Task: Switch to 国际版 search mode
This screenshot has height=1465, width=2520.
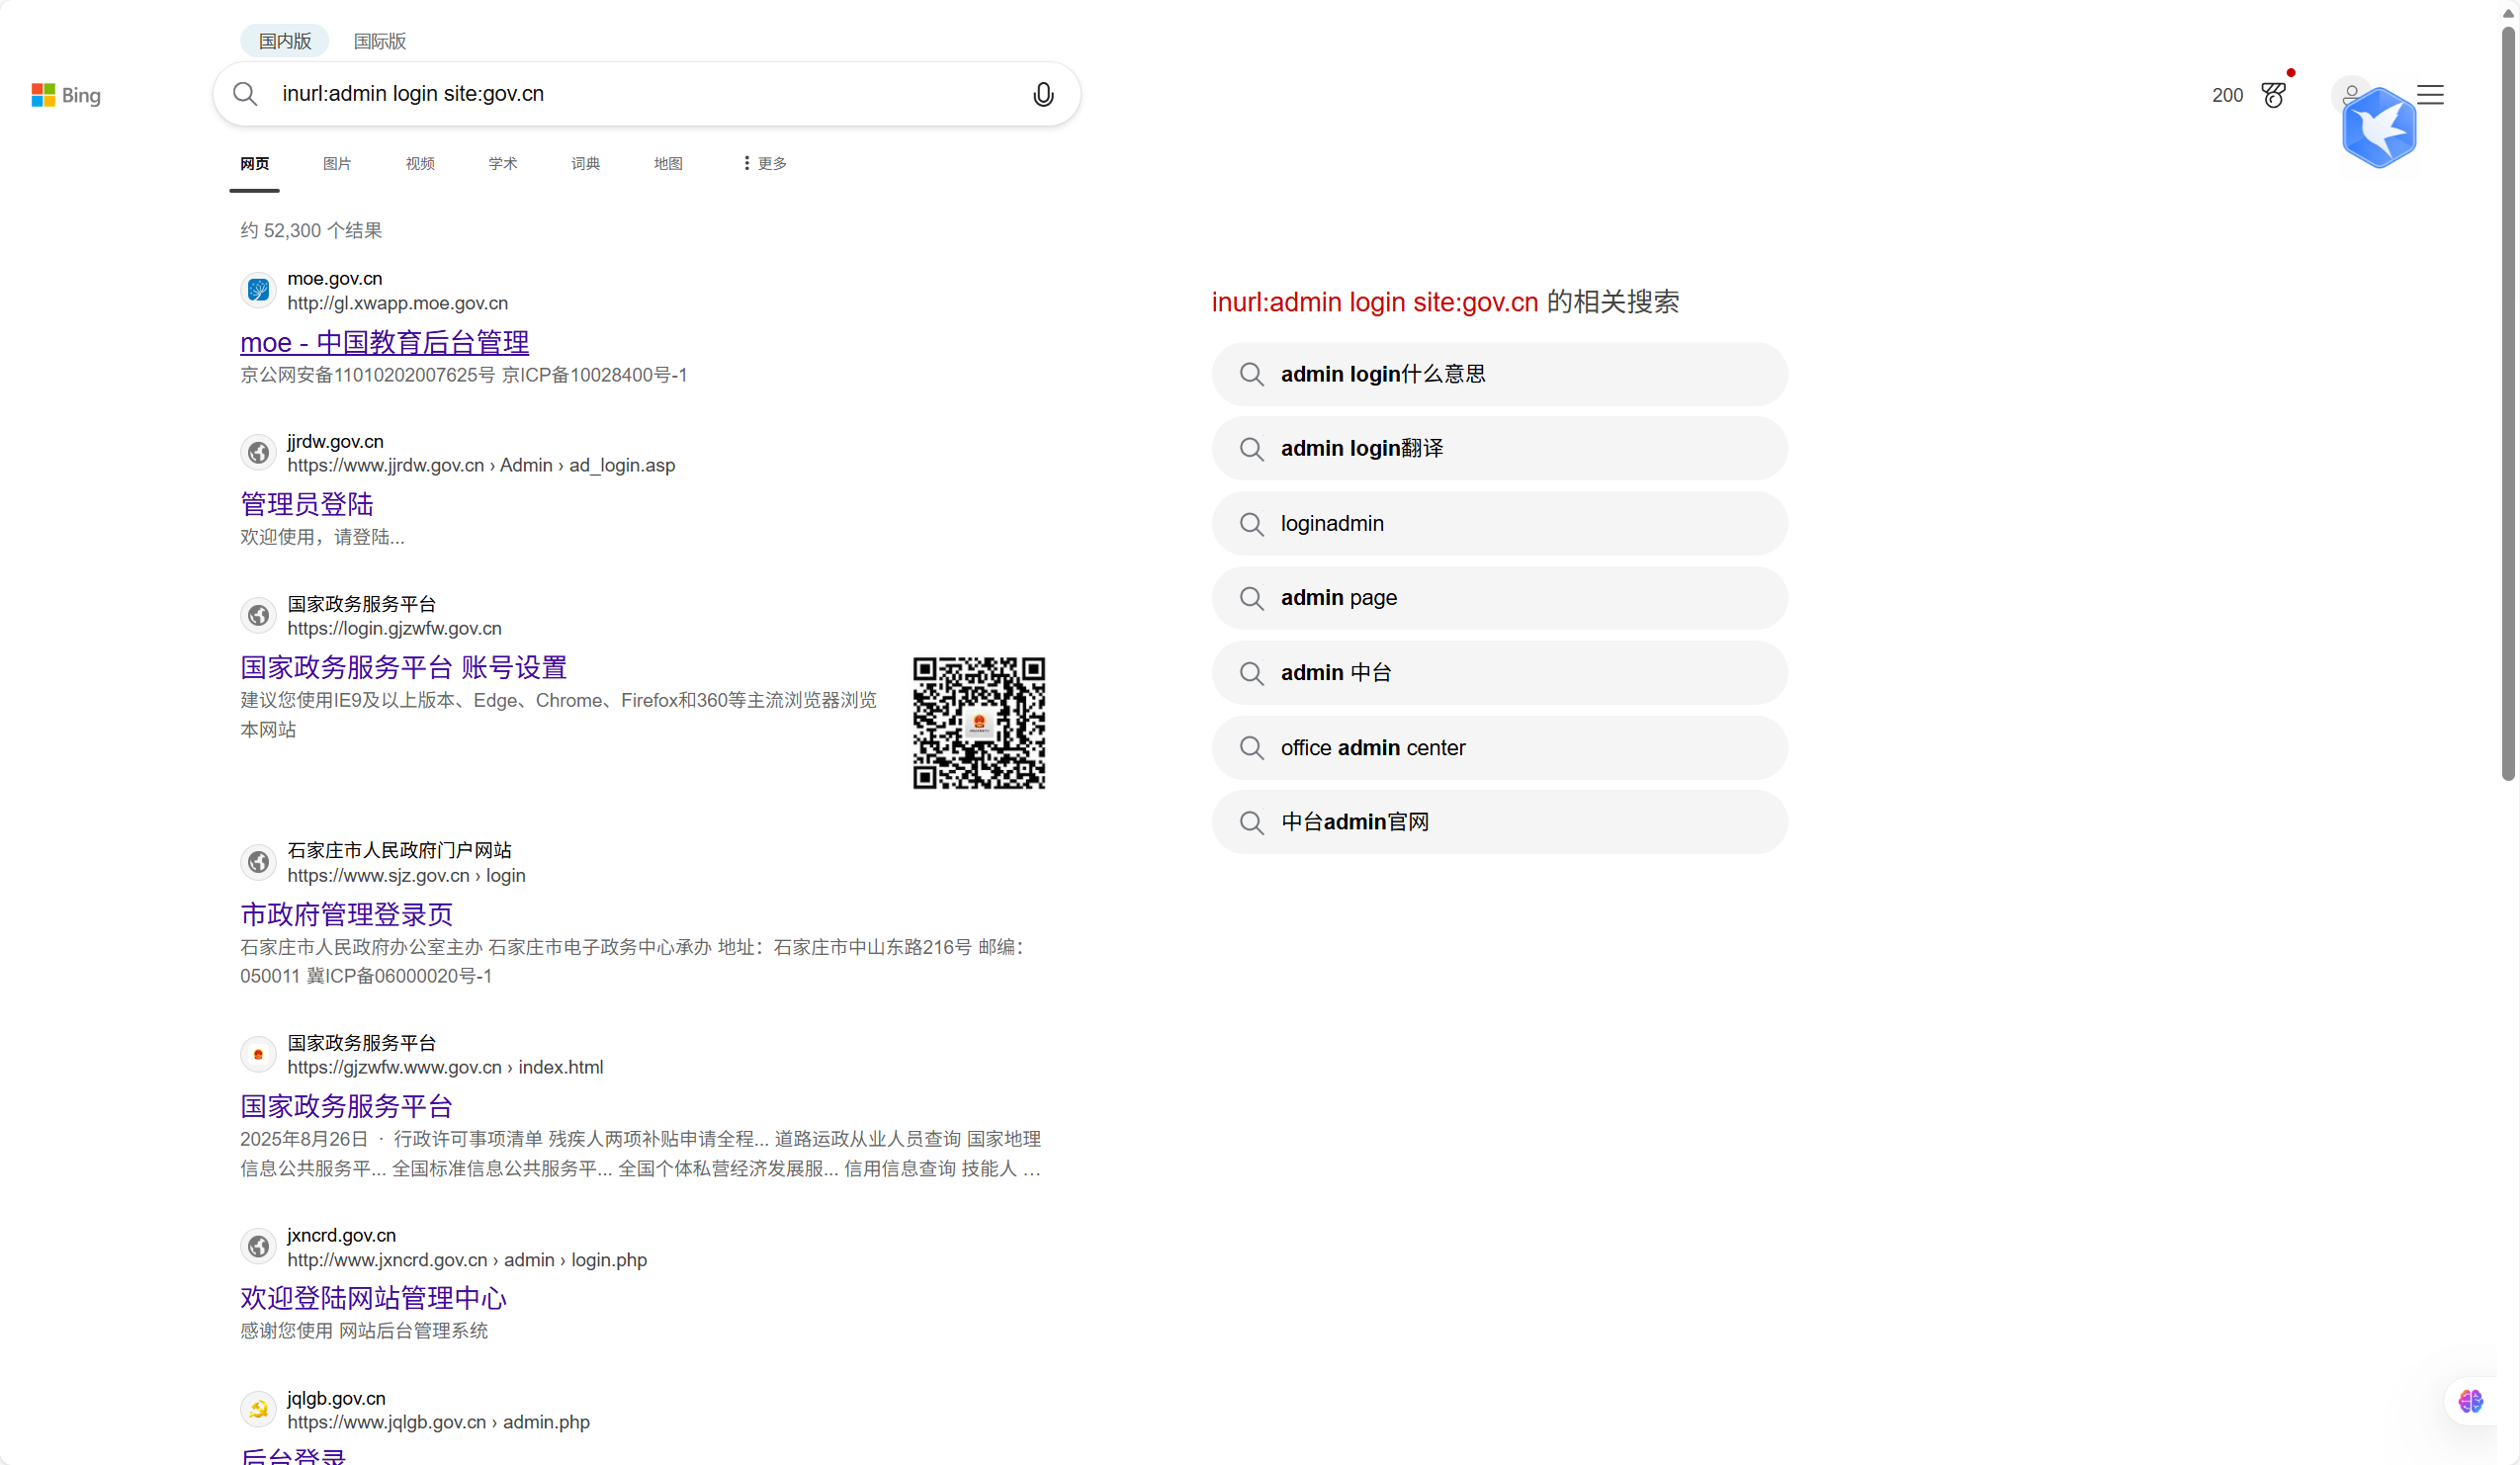Action: point(379,41)
